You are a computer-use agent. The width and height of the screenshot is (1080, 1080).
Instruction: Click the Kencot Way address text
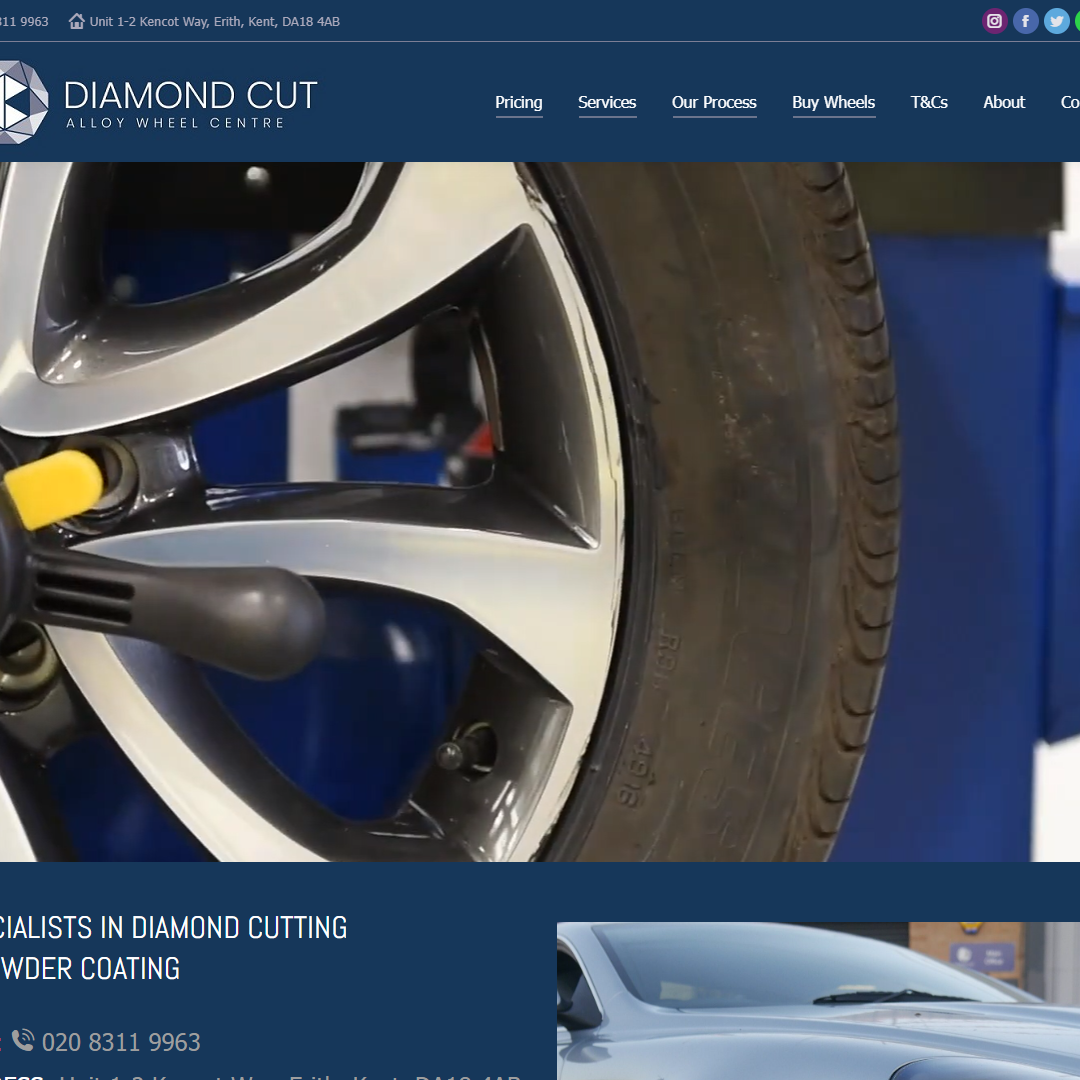215,21
